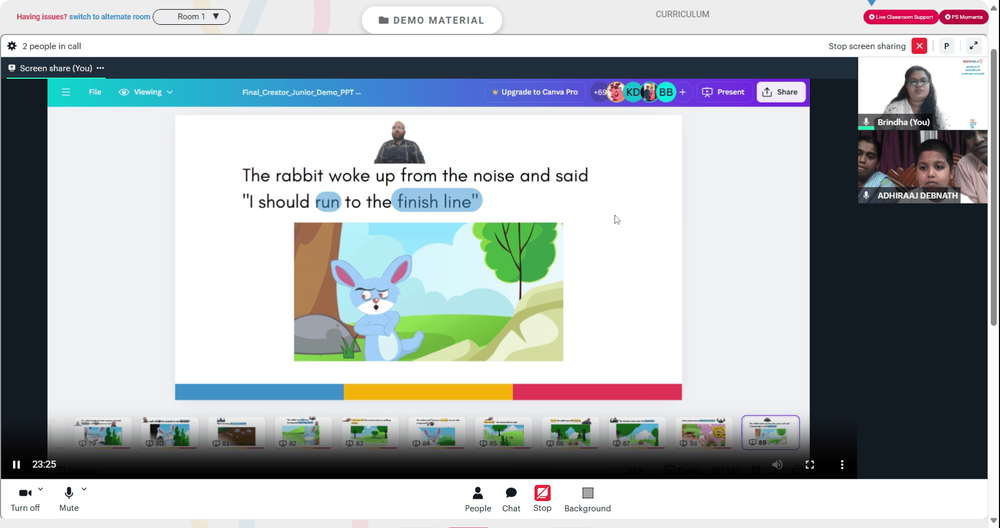The image size is (1000, 528).
Task: Open the Room 1 dropdown
Action: pyautogui.click(x=191, y=17)
